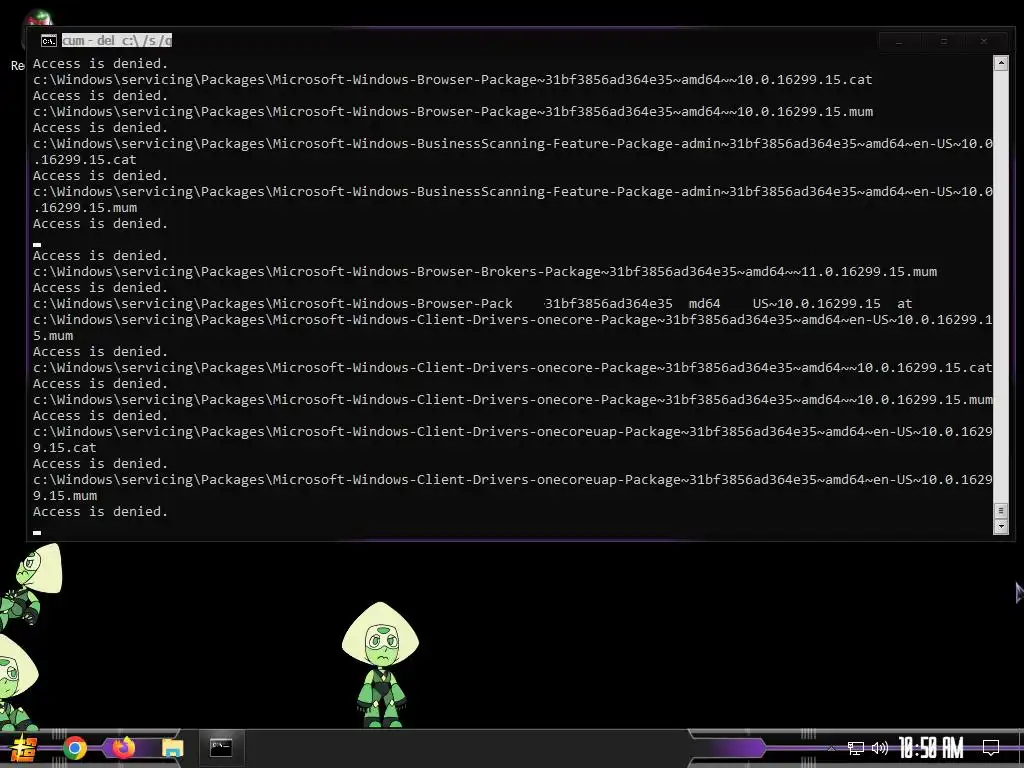Maximize the Command Prompt window
The height and width of the screenshot is (768, 1024).
[943, 41]
